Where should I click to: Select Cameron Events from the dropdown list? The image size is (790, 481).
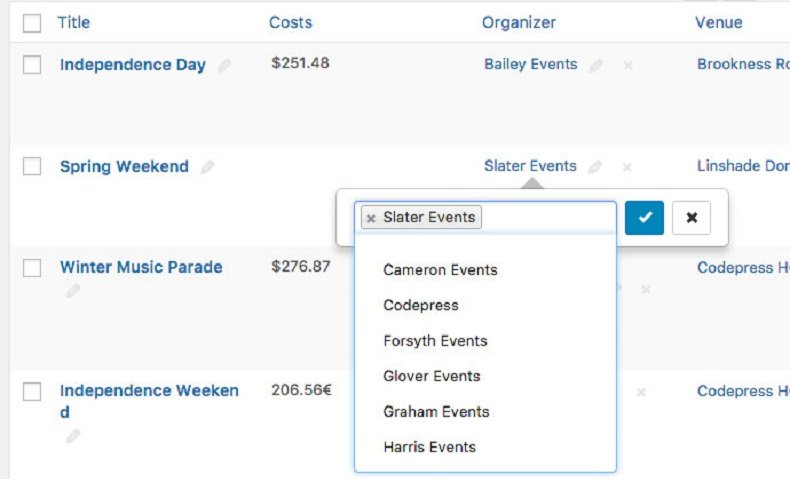tap(440, 270)
